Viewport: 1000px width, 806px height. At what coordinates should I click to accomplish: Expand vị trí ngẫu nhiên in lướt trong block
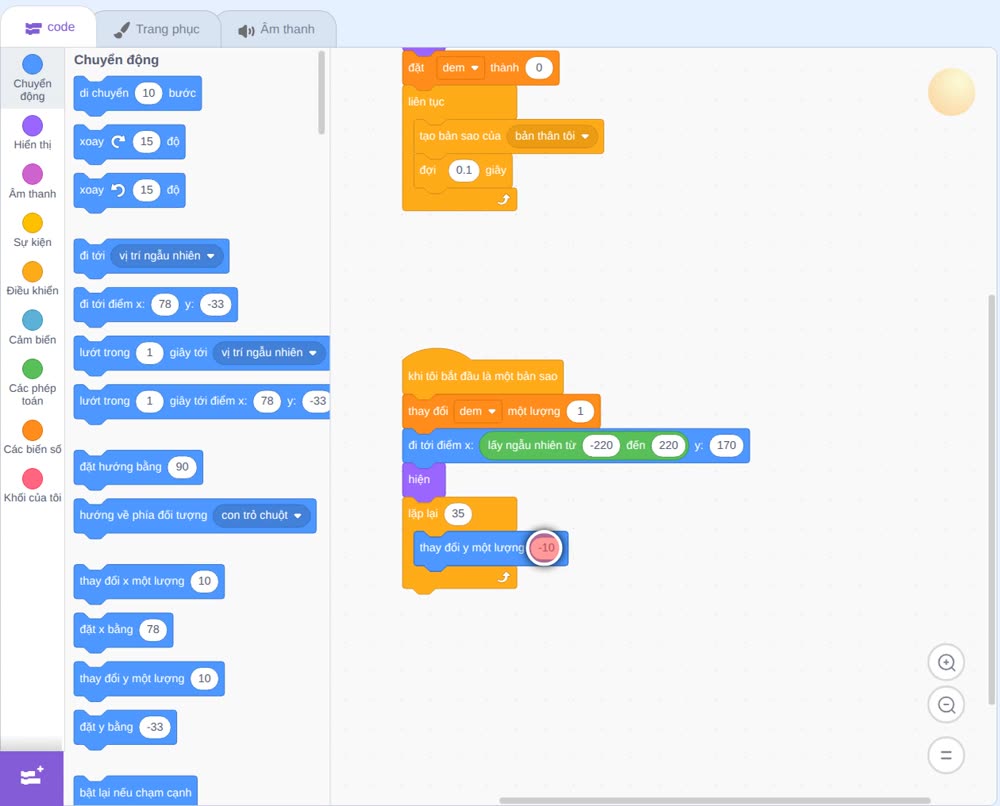tap(268, 353)
